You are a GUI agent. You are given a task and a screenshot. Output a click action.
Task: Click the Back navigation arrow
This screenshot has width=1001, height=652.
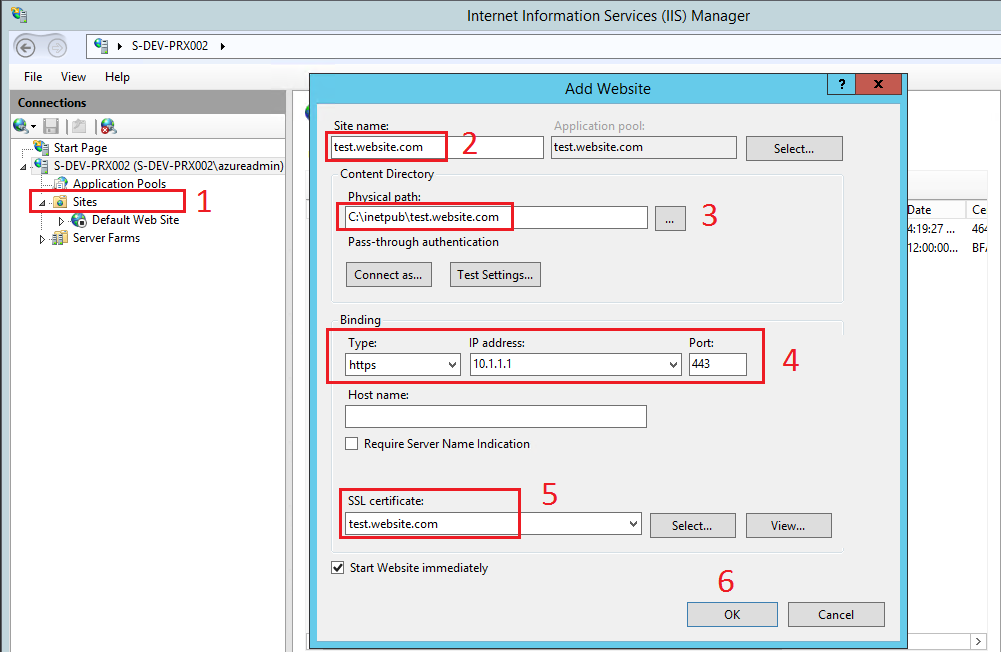coord(27,47)
